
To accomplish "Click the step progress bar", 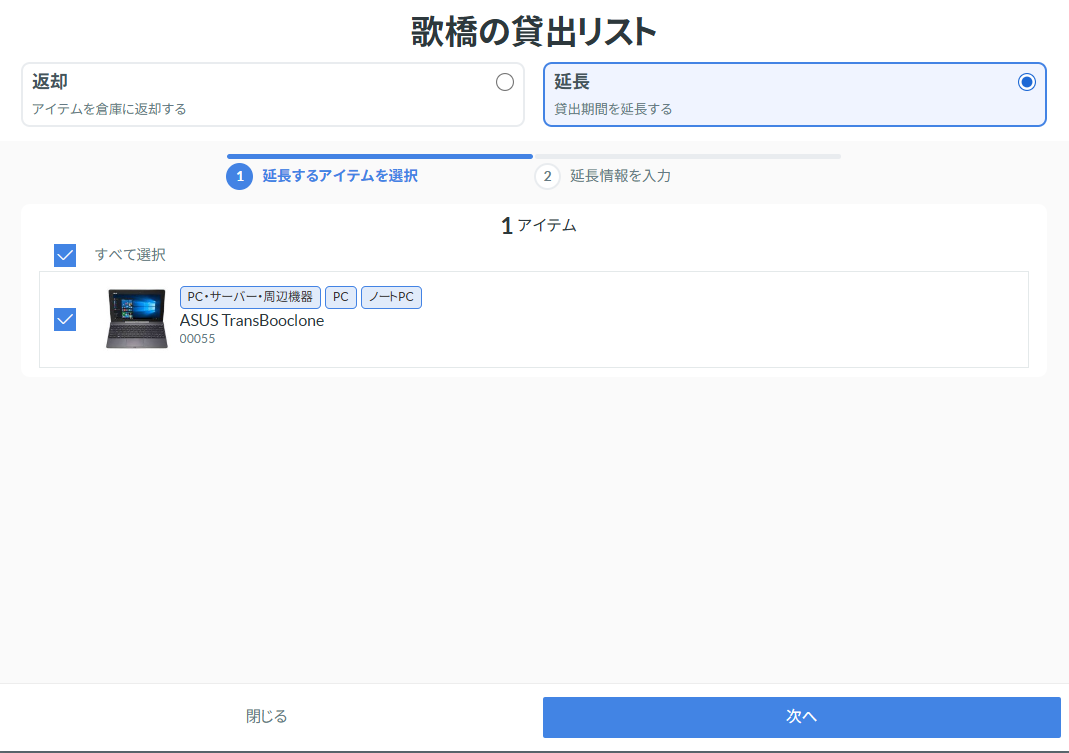I will [x=533, y=156].
